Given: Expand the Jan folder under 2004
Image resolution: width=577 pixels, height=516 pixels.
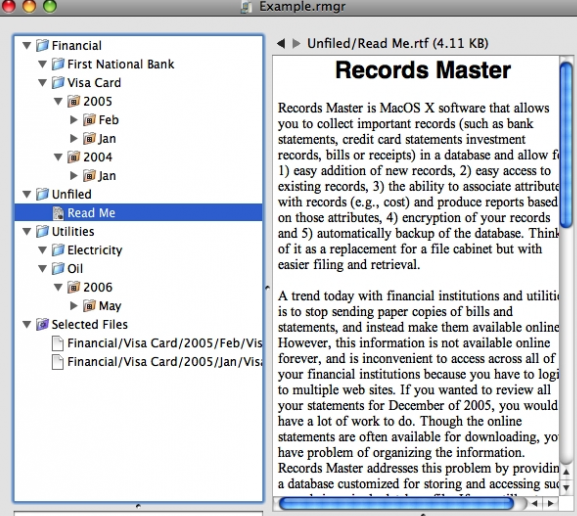Looking at the screenshot, I should (x=74, y=176).
